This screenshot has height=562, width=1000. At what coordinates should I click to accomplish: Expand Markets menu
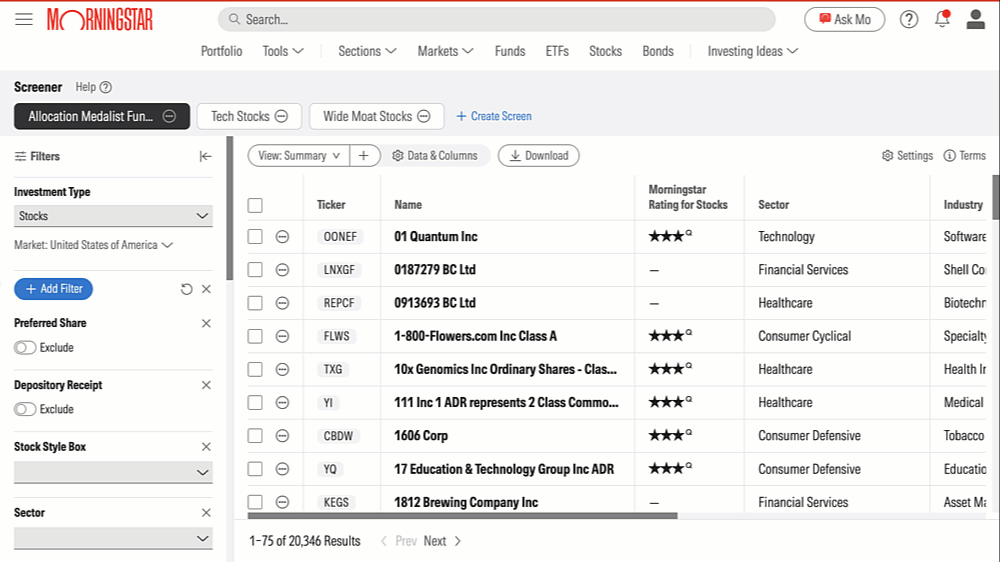click(445, 51)
